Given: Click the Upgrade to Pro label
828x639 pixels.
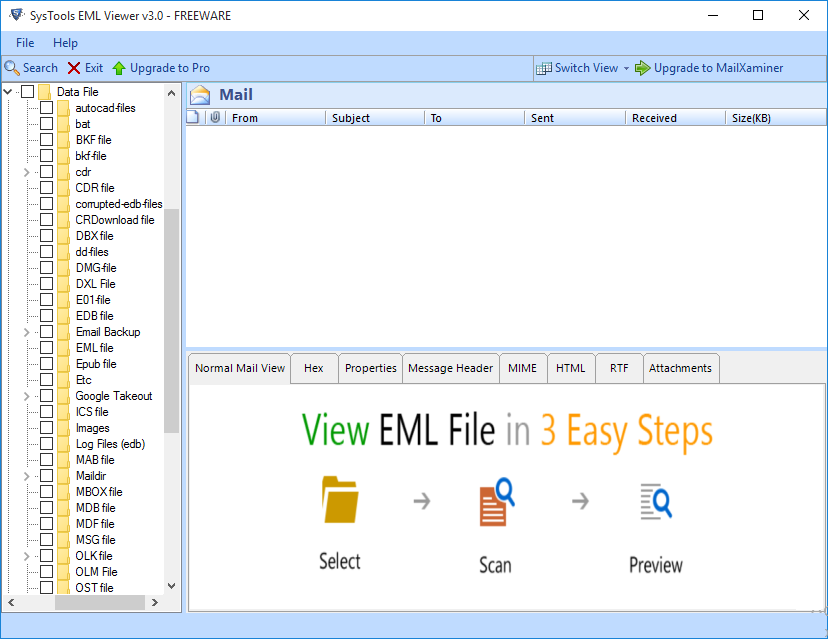Looking at the screenshot, I should pos(170,68).
